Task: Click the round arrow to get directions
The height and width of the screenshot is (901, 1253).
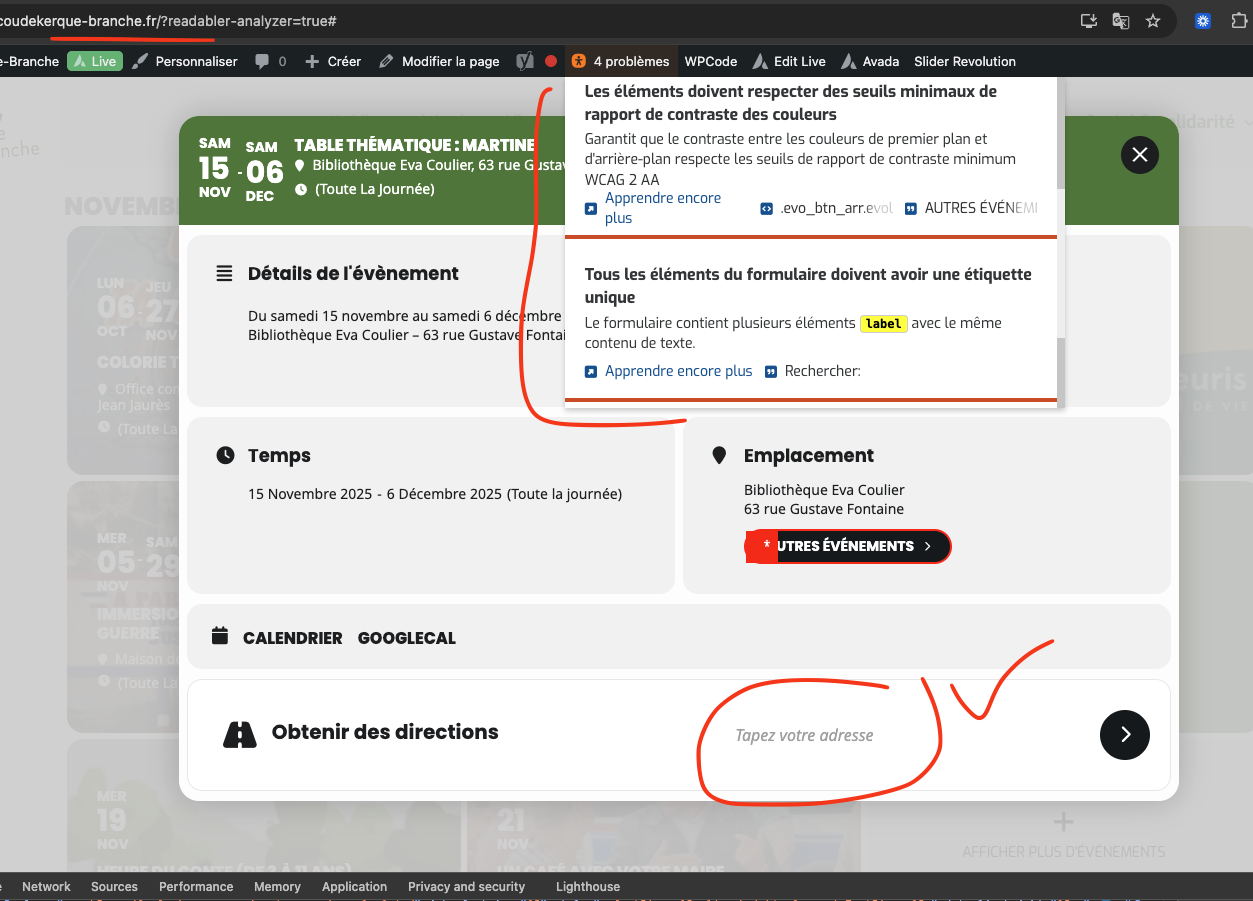Action: coord(1124,735)
